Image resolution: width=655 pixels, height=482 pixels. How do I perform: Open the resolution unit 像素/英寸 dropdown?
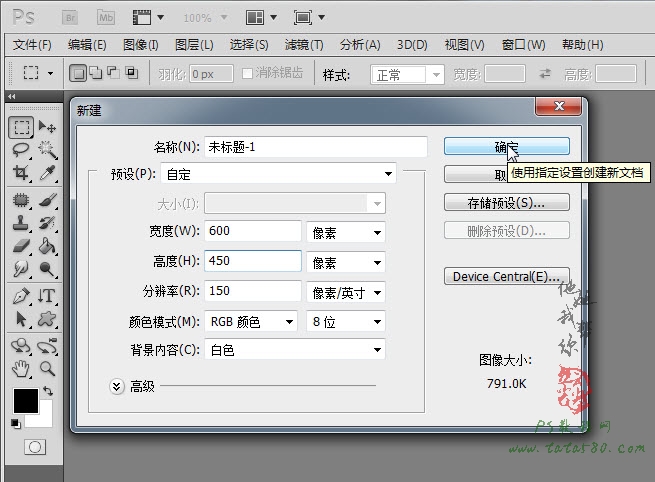346,292
